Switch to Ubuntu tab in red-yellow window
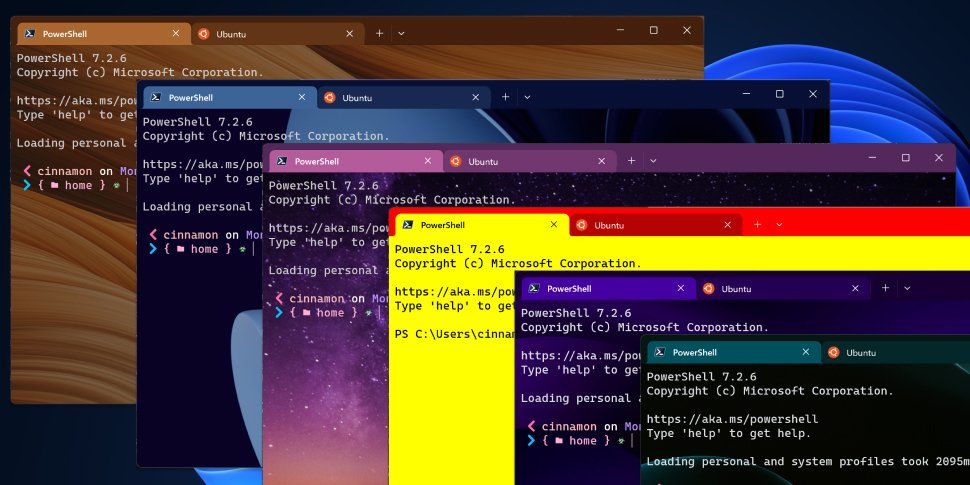 tap(656, 225)
